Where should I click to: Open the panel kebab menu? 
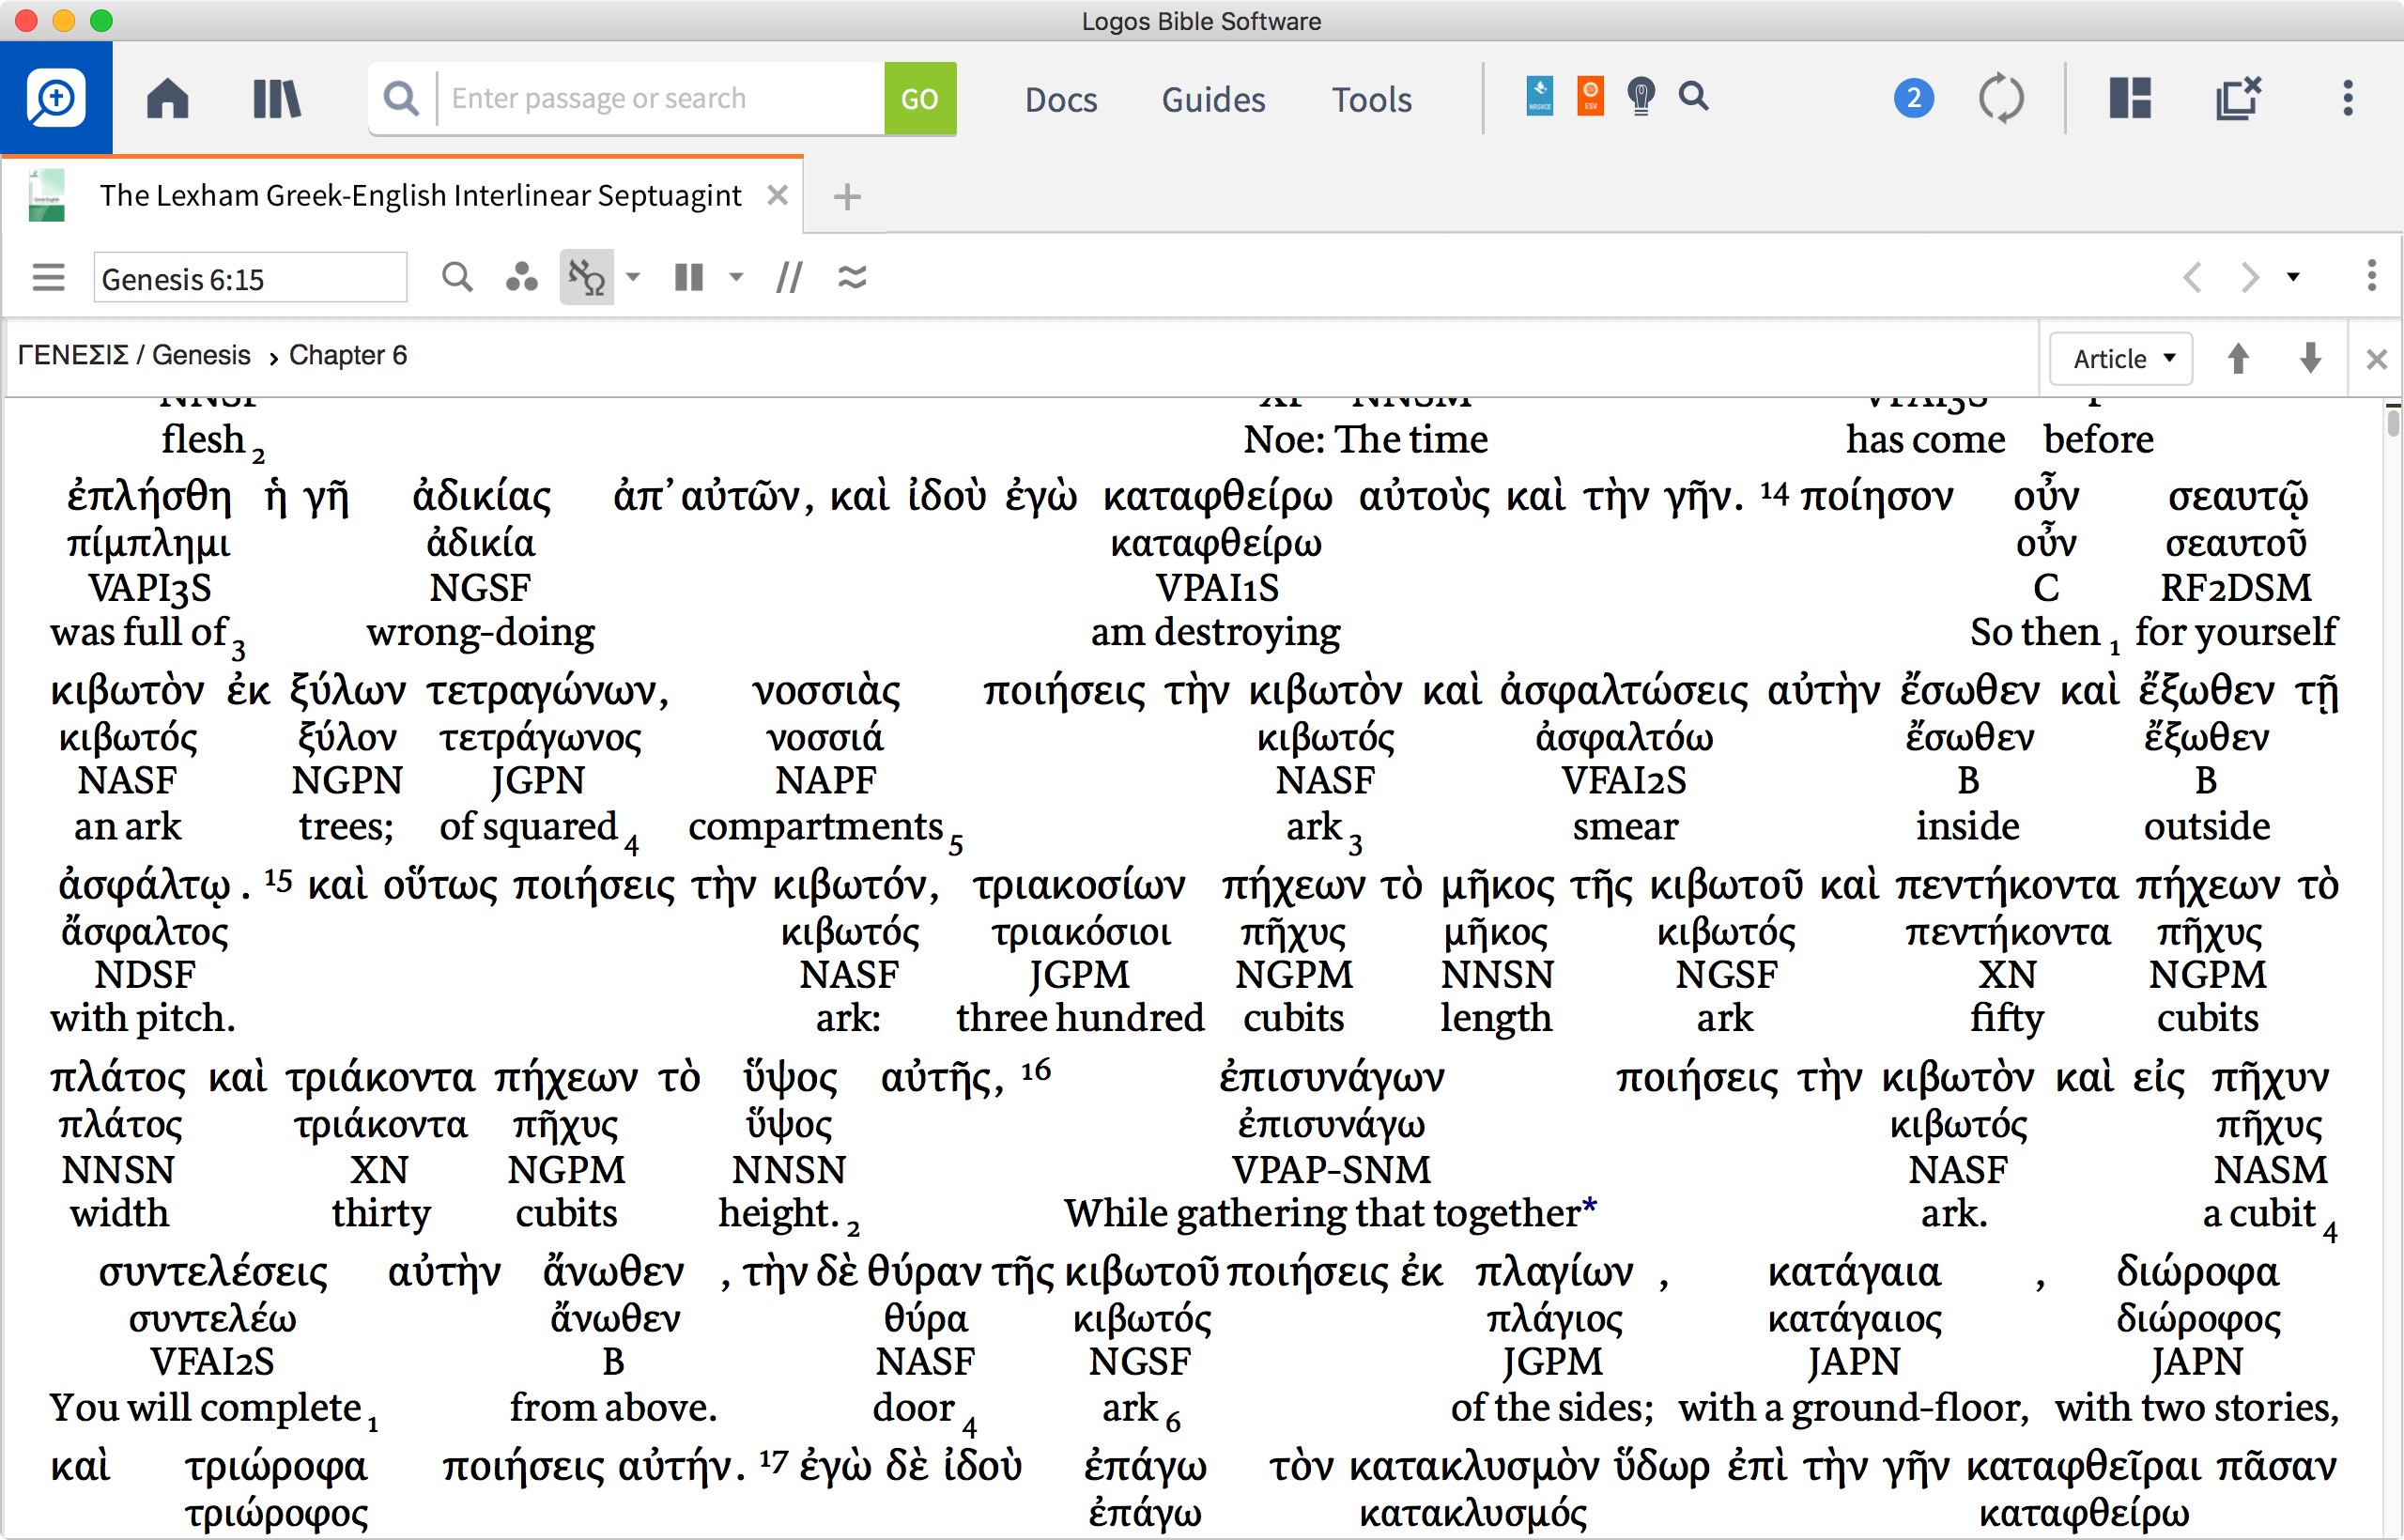pos(2371,276)
